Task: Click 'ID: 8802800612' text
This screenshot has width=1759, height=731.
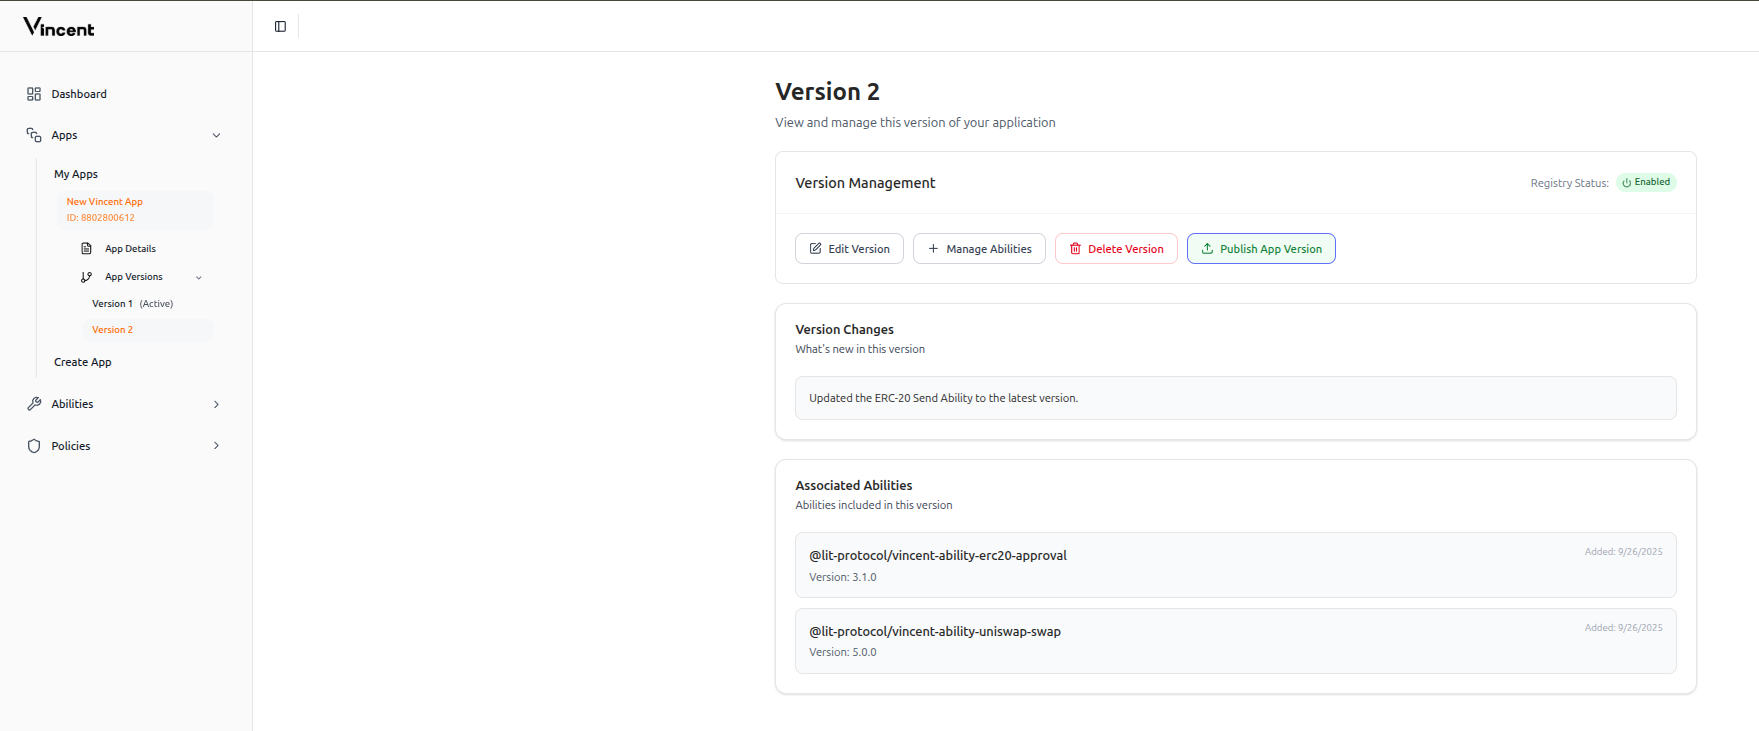Action: coord(100,218)
